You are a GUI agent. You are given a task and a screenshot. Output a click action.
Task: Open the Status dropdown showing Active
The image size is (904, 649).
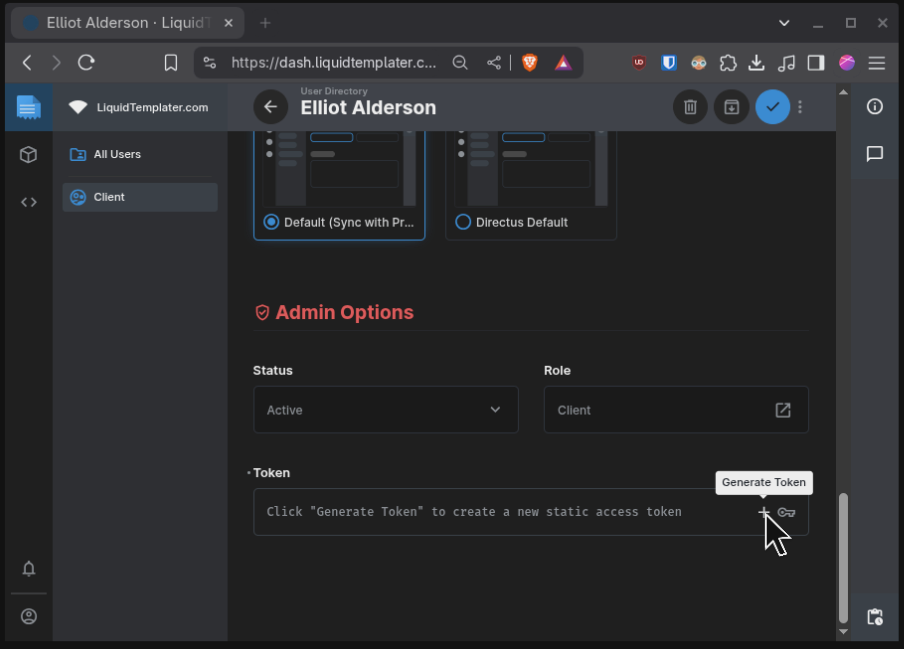pyautogui.click(x=386, y=410)
